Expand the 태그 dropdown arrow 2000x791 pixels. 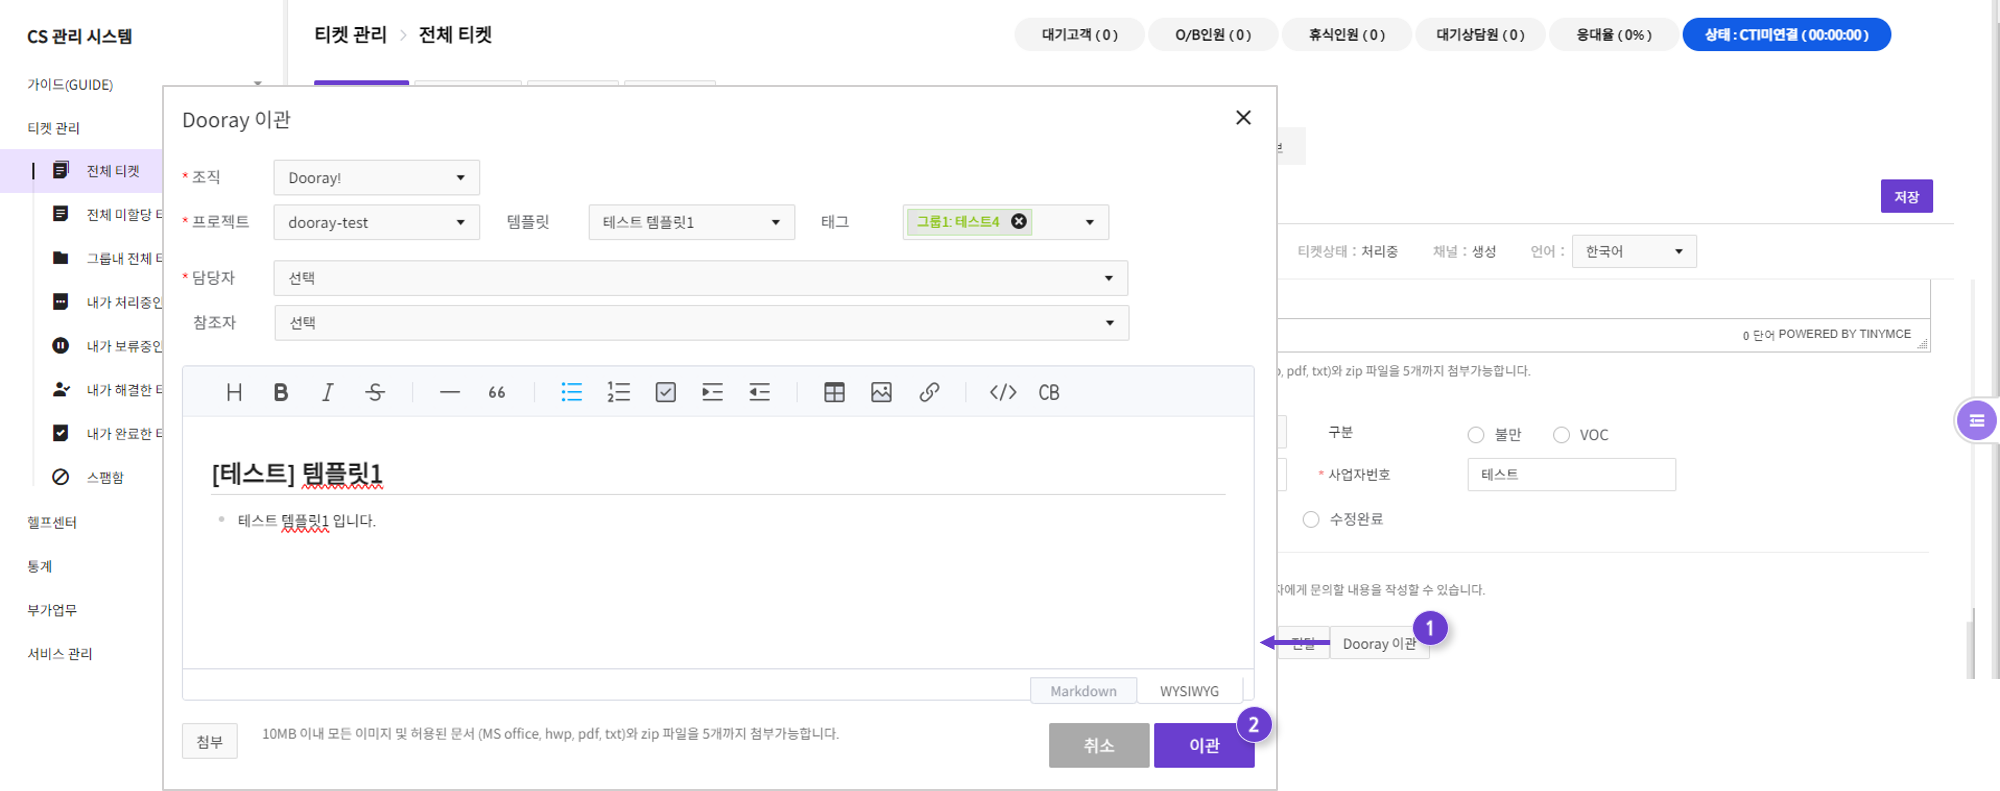coord(1090,222)
